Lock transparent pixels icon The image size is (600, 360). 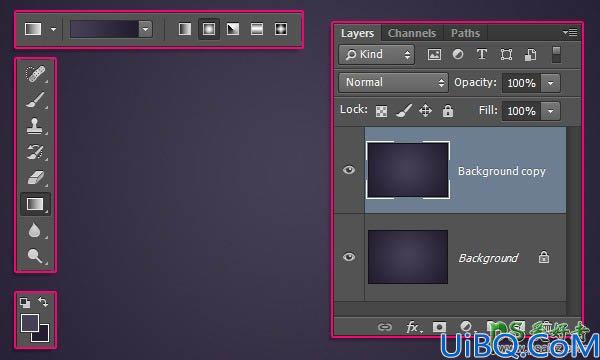pyautogui.click(x=381, y=111)
